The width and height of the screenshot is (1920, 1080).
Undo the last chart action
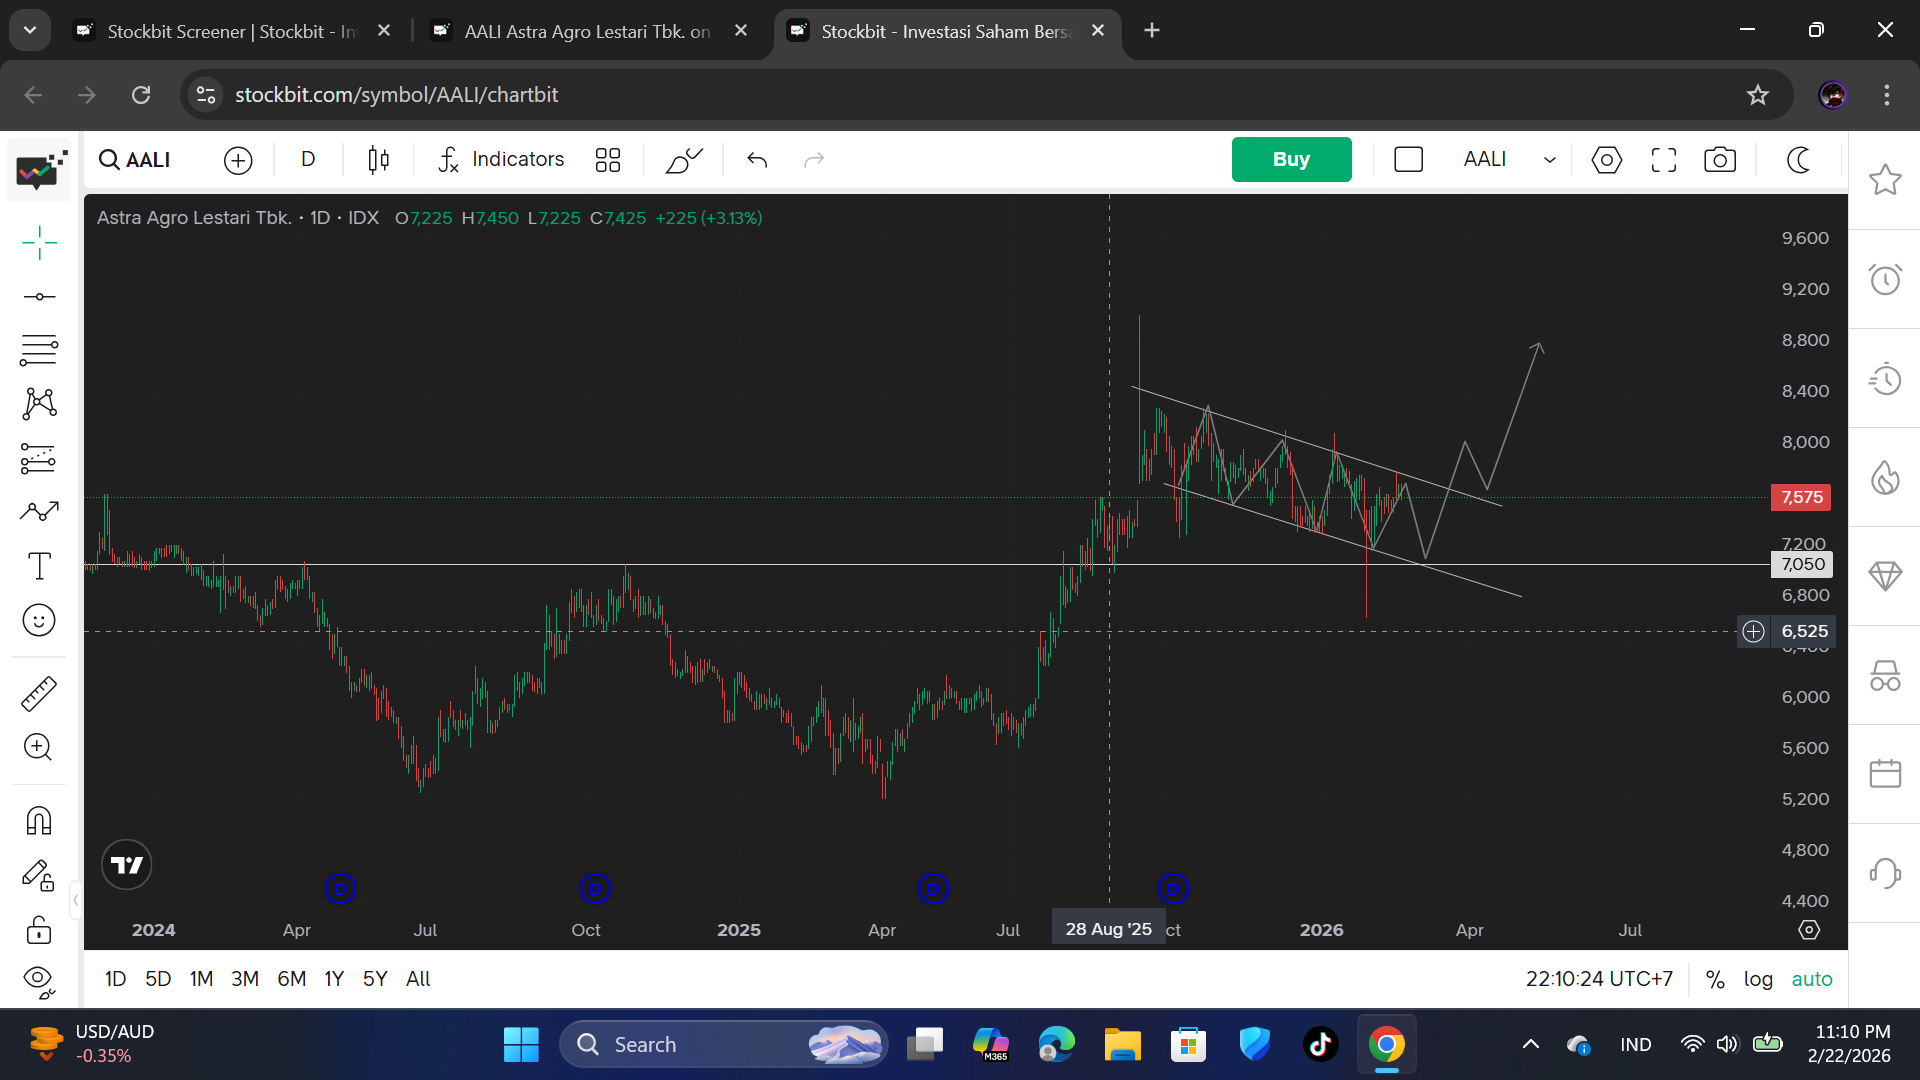757,160
